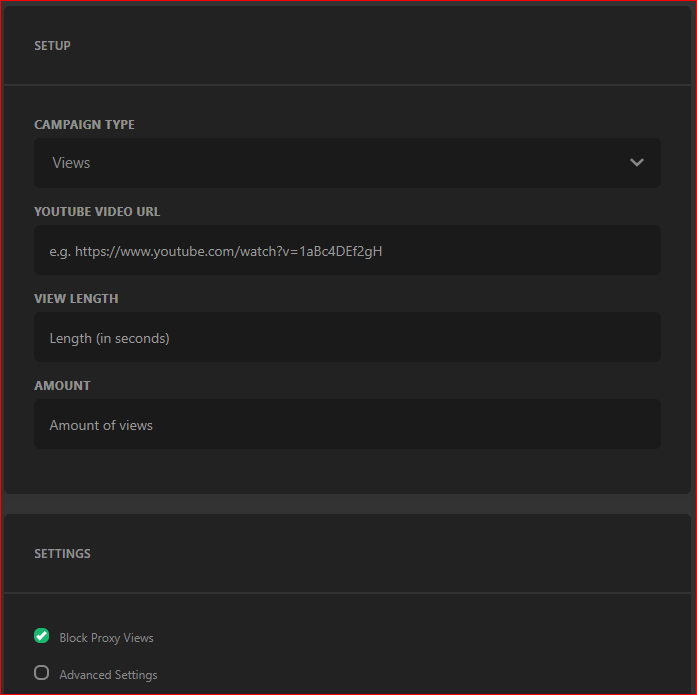Click into the View Length seconds field
The height and width of the screenshot is (695, 697).
point(346,338)
